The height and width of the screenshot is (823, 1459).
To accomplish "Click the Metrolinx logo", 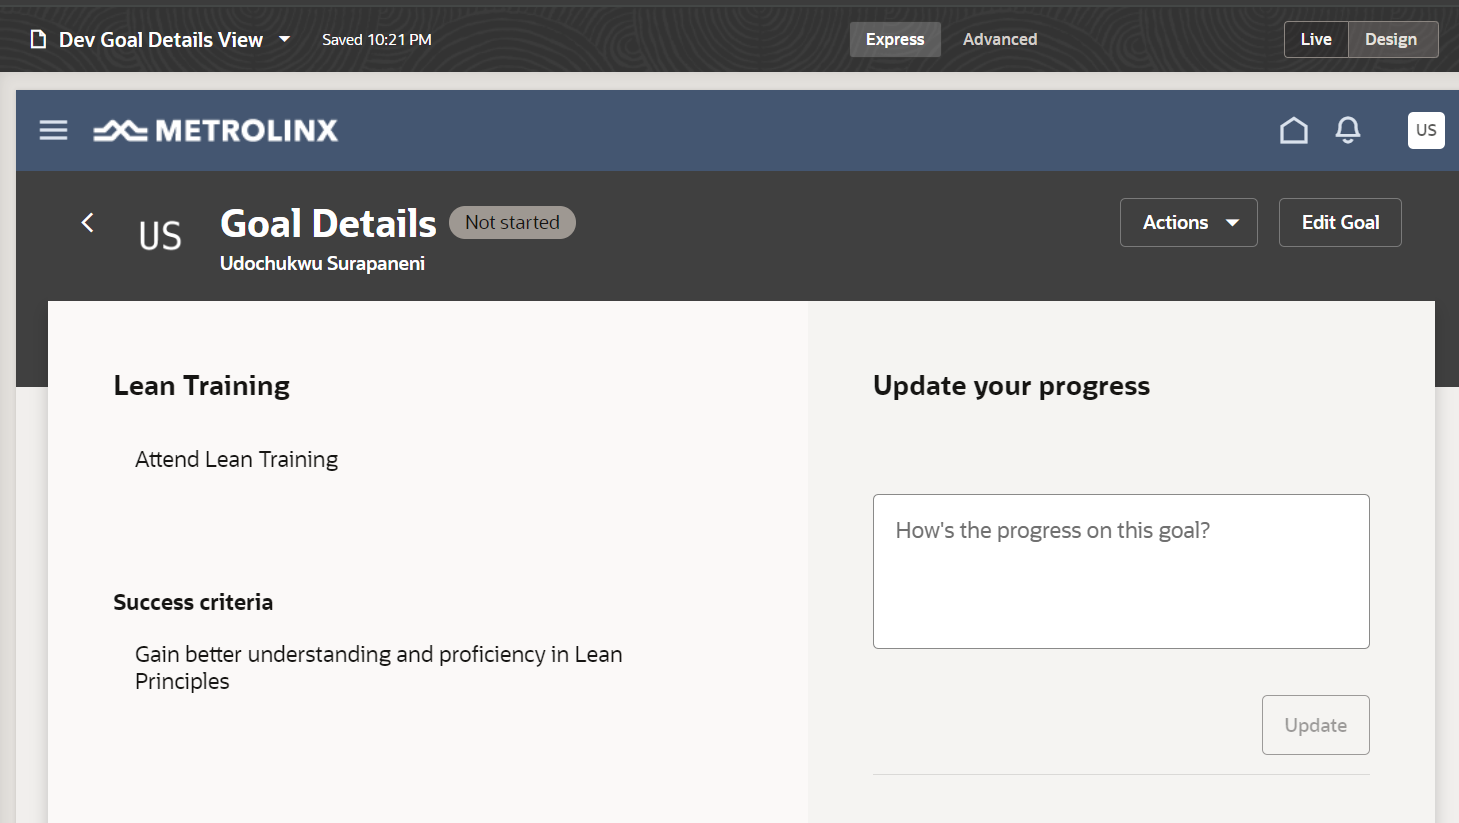I will coord(216,130).
